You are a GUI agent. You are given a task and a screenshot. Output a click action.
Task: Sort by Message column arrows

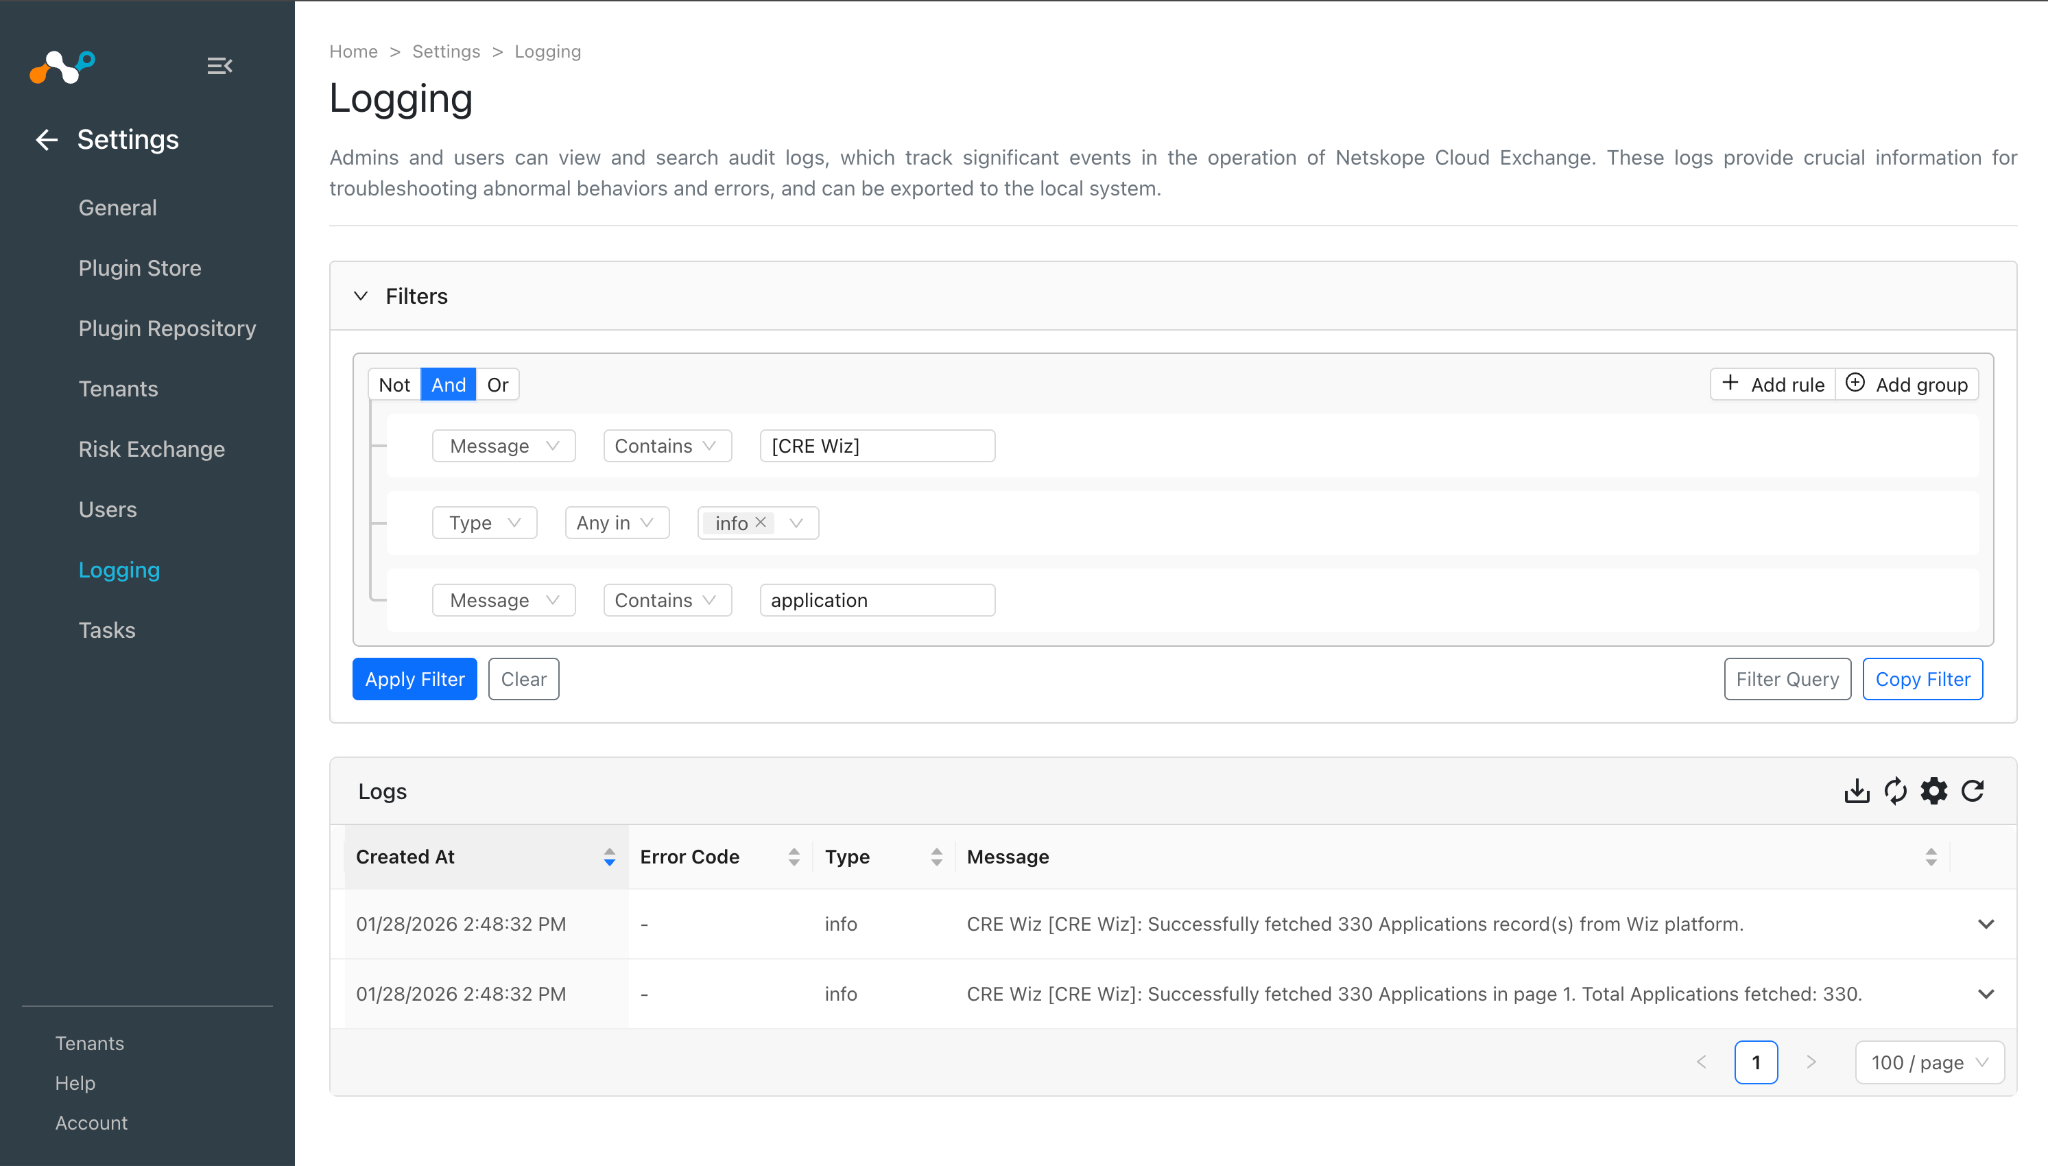point(1931,857)
